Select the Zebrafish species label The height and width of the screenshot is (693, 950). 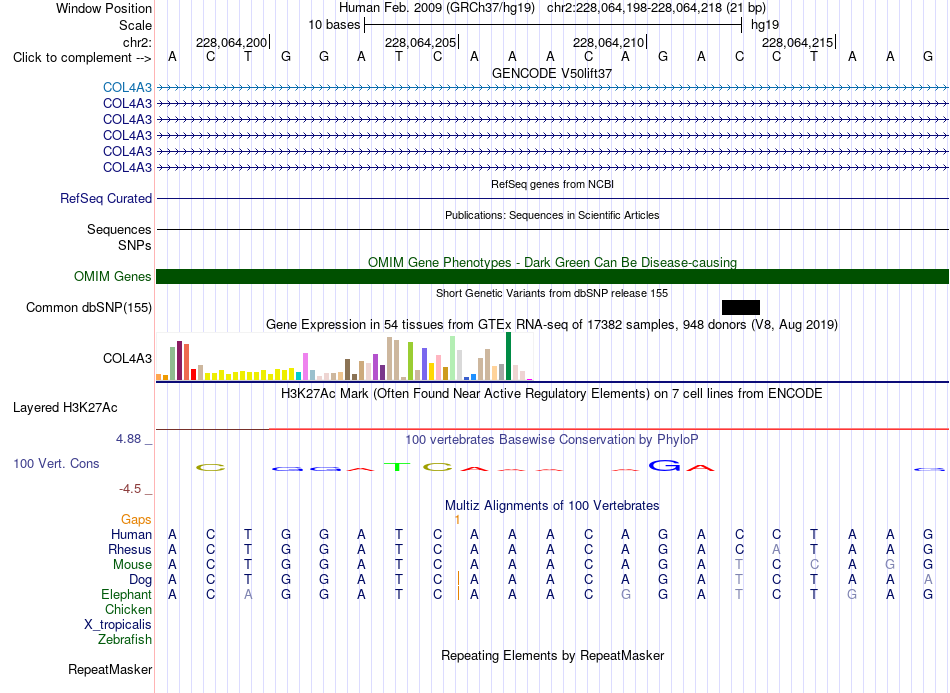[125, 639]
